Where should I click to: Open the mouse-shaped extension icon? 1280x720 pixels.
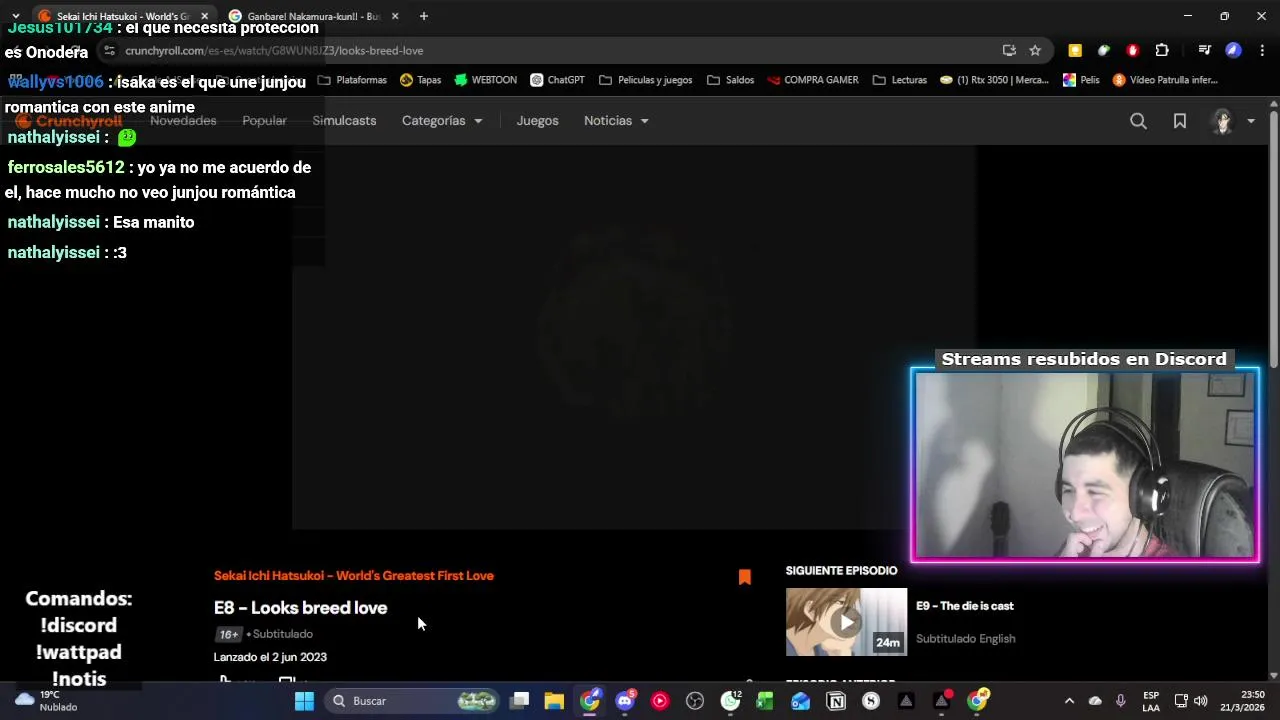point(1104,50)
